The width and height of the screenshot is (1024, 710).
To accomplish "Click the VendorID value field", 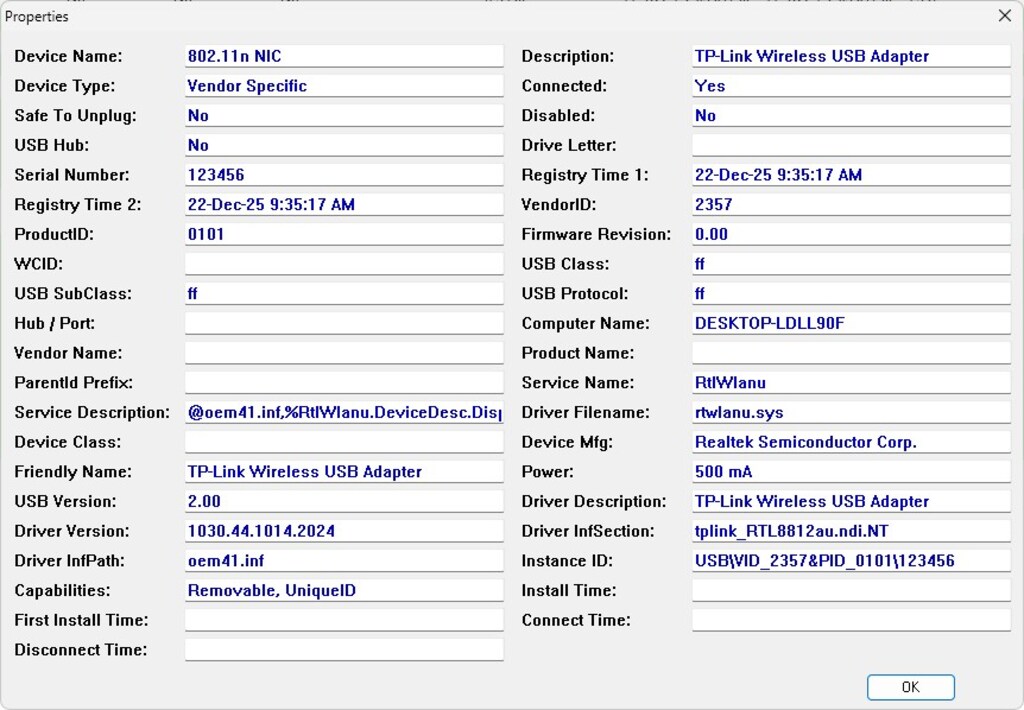I will pos(851,204).
